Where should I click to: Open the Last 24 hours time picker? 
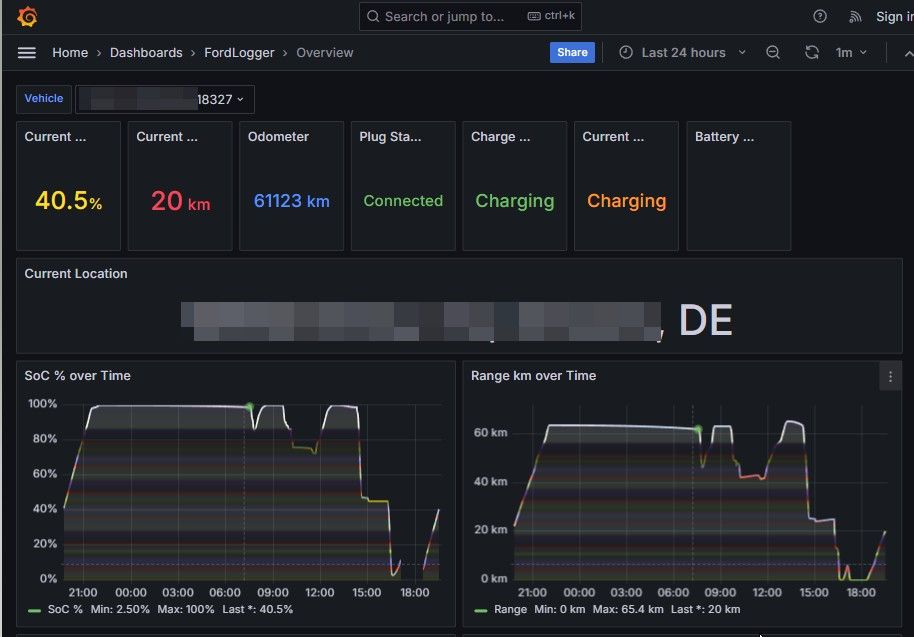point(682,52)
